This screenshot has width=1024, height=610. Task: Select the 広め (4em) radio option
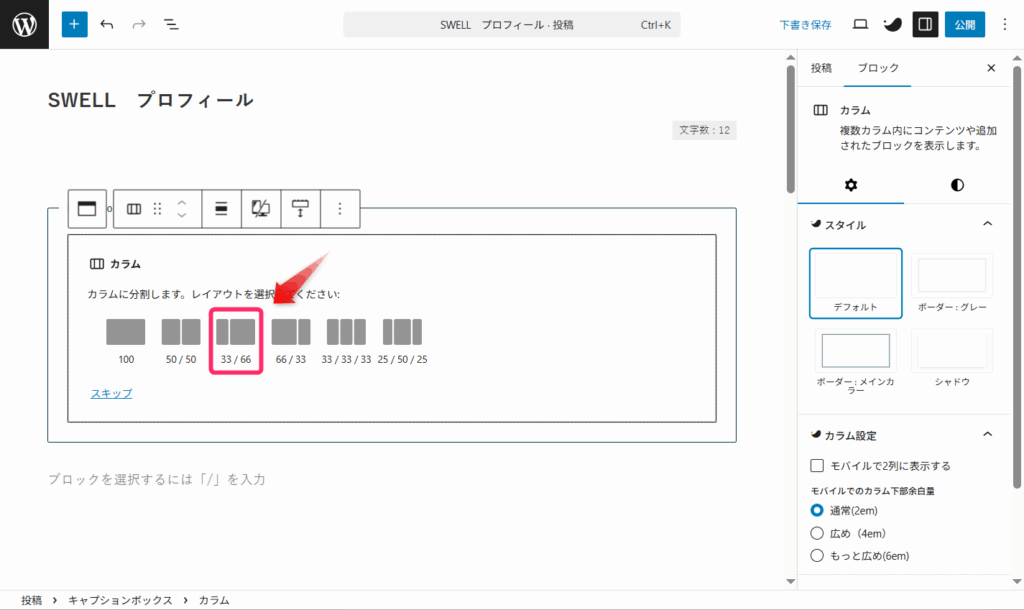coord(816,533)
